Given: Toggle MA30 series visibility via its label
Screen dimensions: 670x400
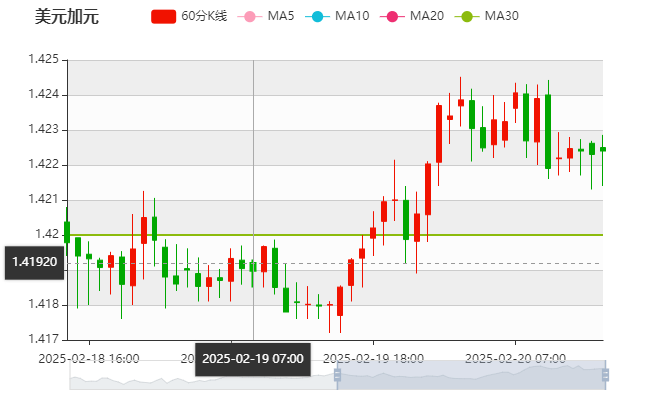Looking at the screenshot, I should [501, 17].
